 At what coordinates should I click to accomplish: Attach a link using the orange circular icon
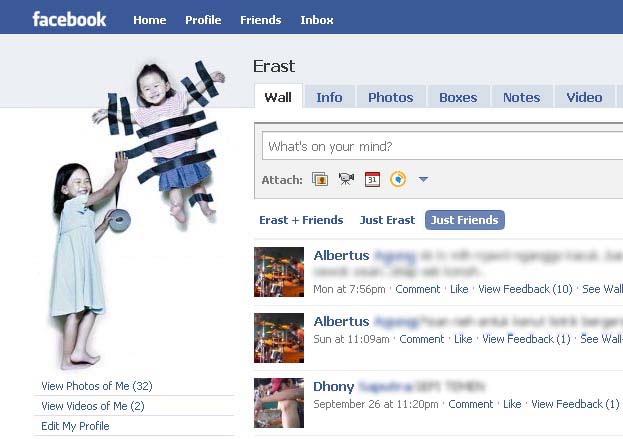coord(398,179)
